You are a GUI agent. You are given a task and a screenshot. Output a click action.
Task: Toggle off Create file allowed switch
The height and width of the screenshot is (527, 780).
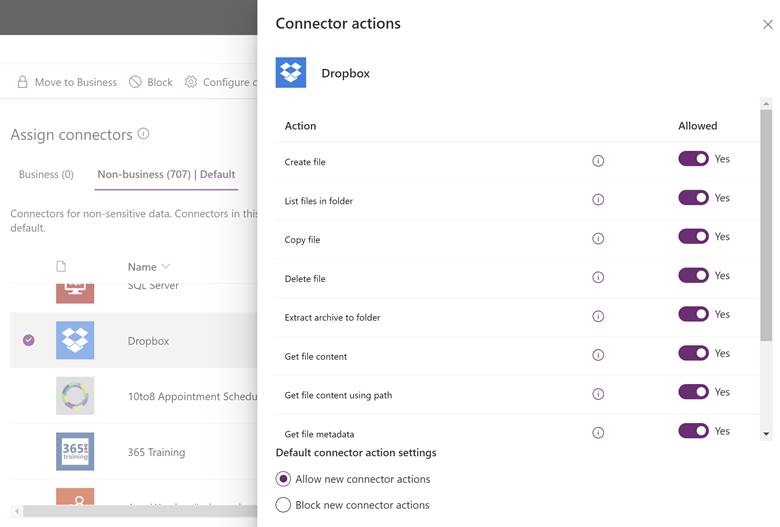point(693,159)
